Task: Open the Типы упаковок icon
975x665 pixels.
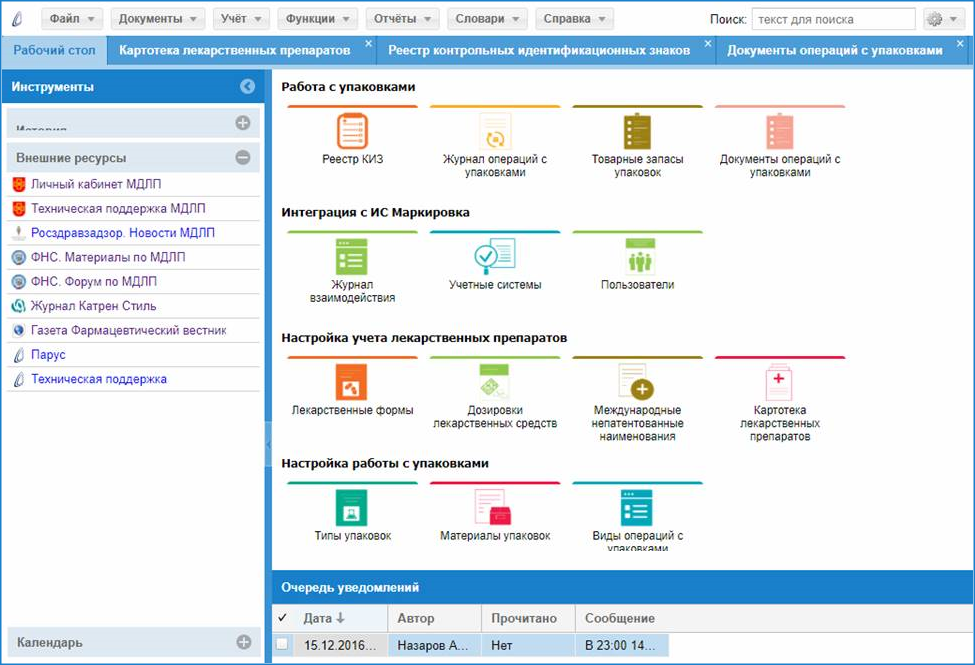Action: [352, 507]
